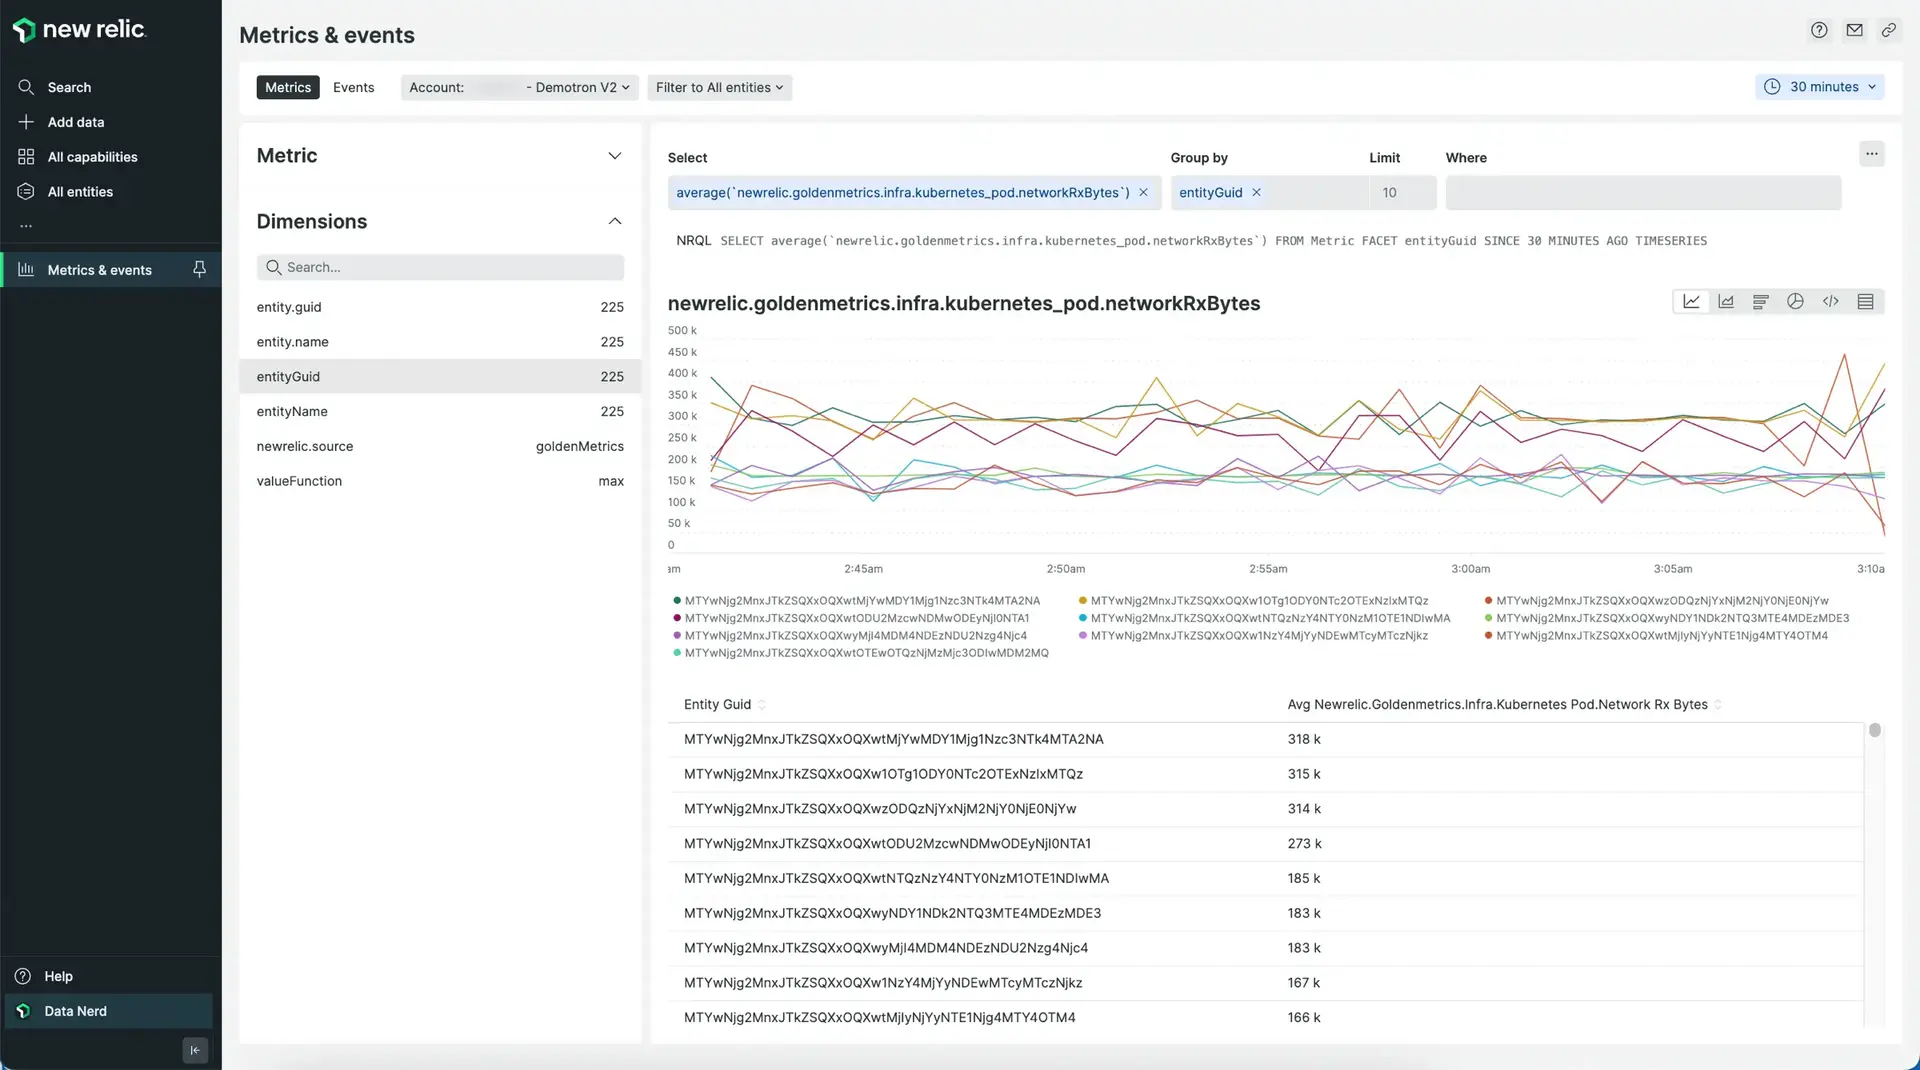Open the Filter to All entities dropdown
1920x1070 pixels.
click(719, 87)
